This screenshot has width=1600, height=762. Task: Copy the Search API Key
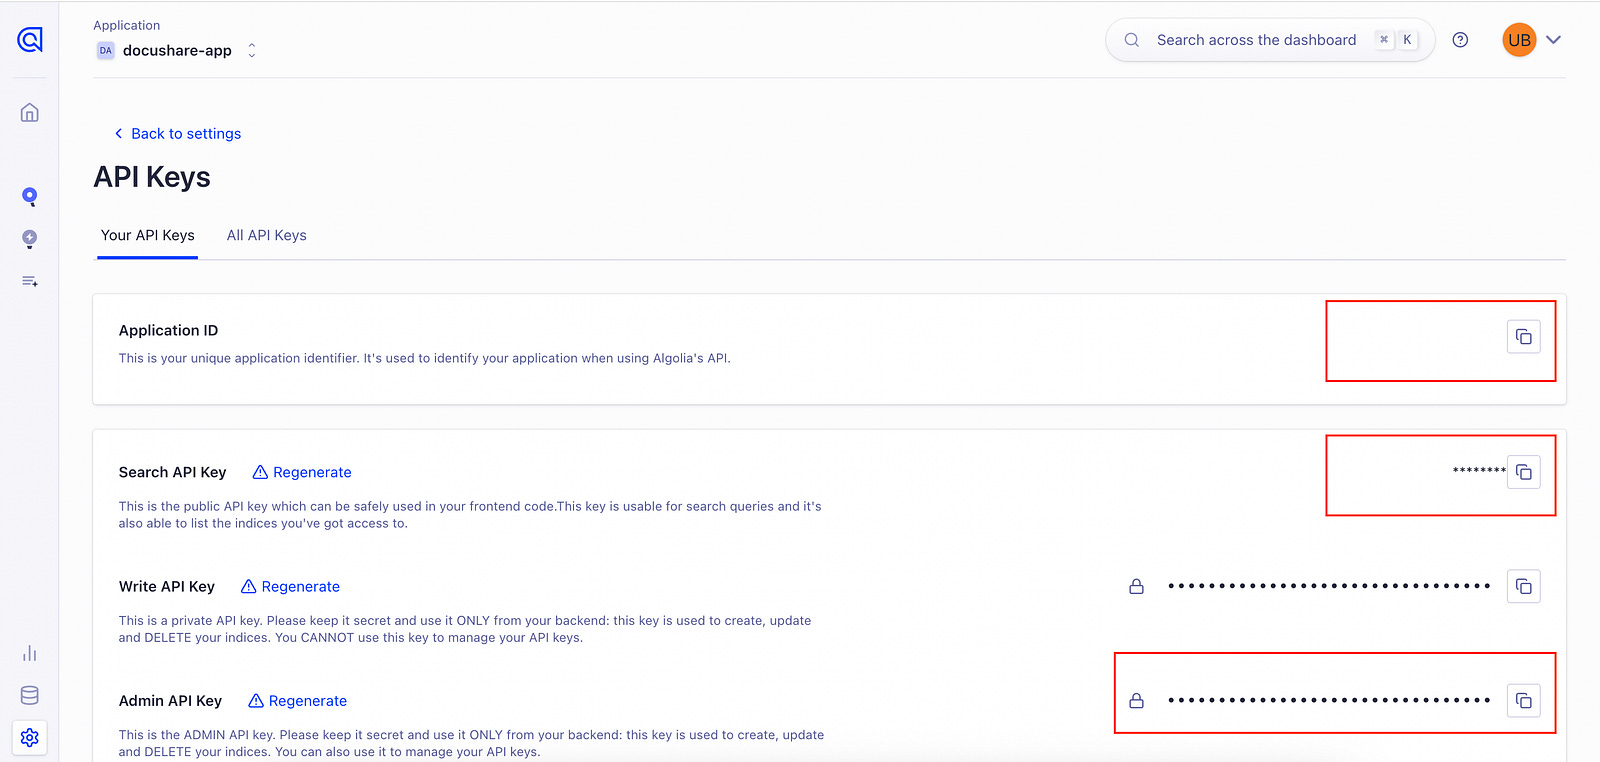tap(1523, 472)
